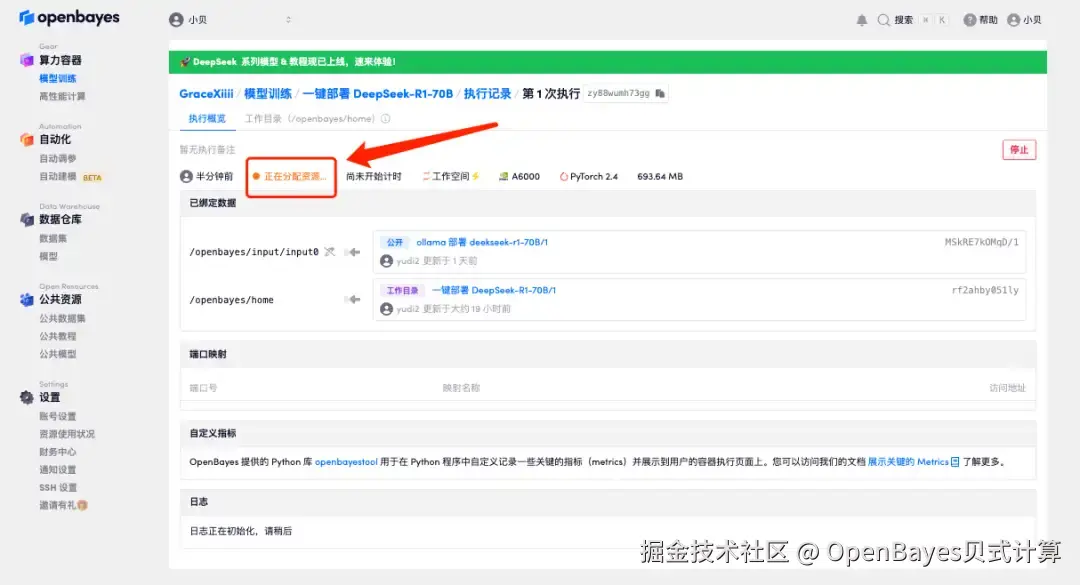Click the 工作空间 label in status row
The image size is (1080, 585).
click(x=450, y=176)
